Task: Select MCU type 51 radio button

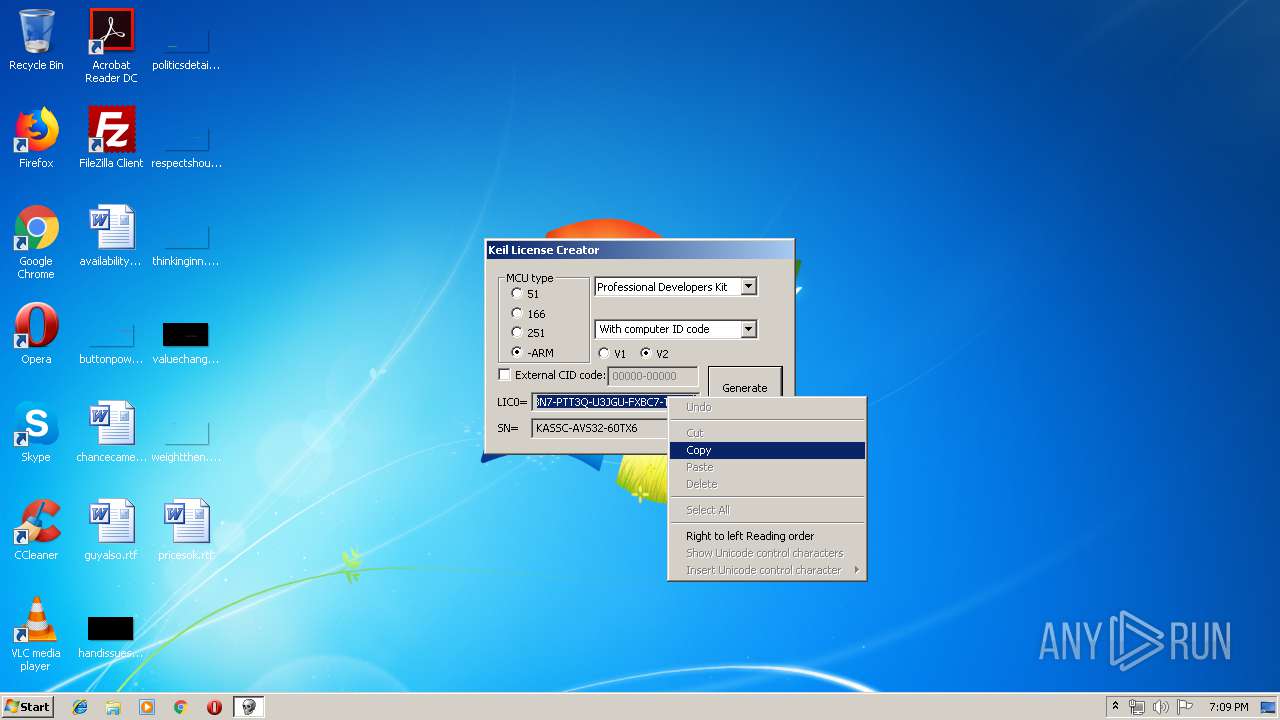Action: coord(517,294)
